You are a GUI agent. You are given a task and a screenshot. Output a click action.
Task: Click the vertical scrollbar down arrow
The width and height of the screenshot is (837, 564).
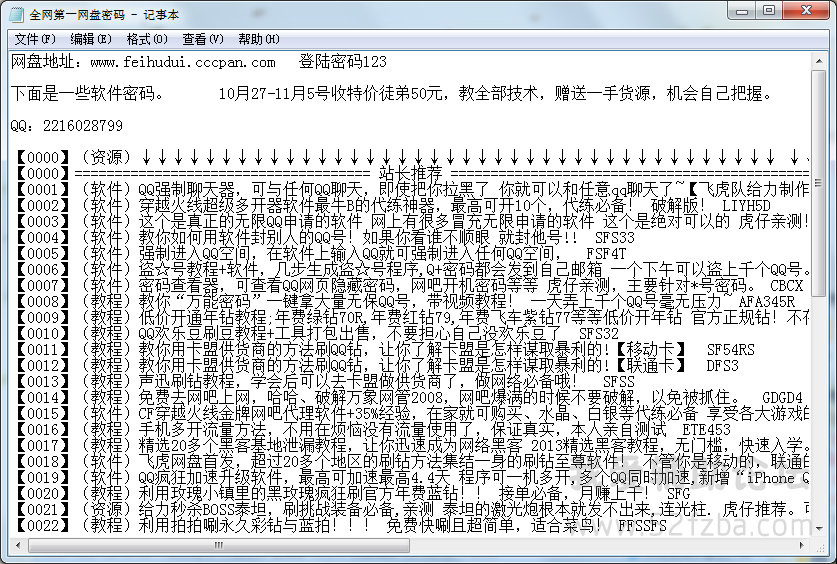tap(818, 528)
